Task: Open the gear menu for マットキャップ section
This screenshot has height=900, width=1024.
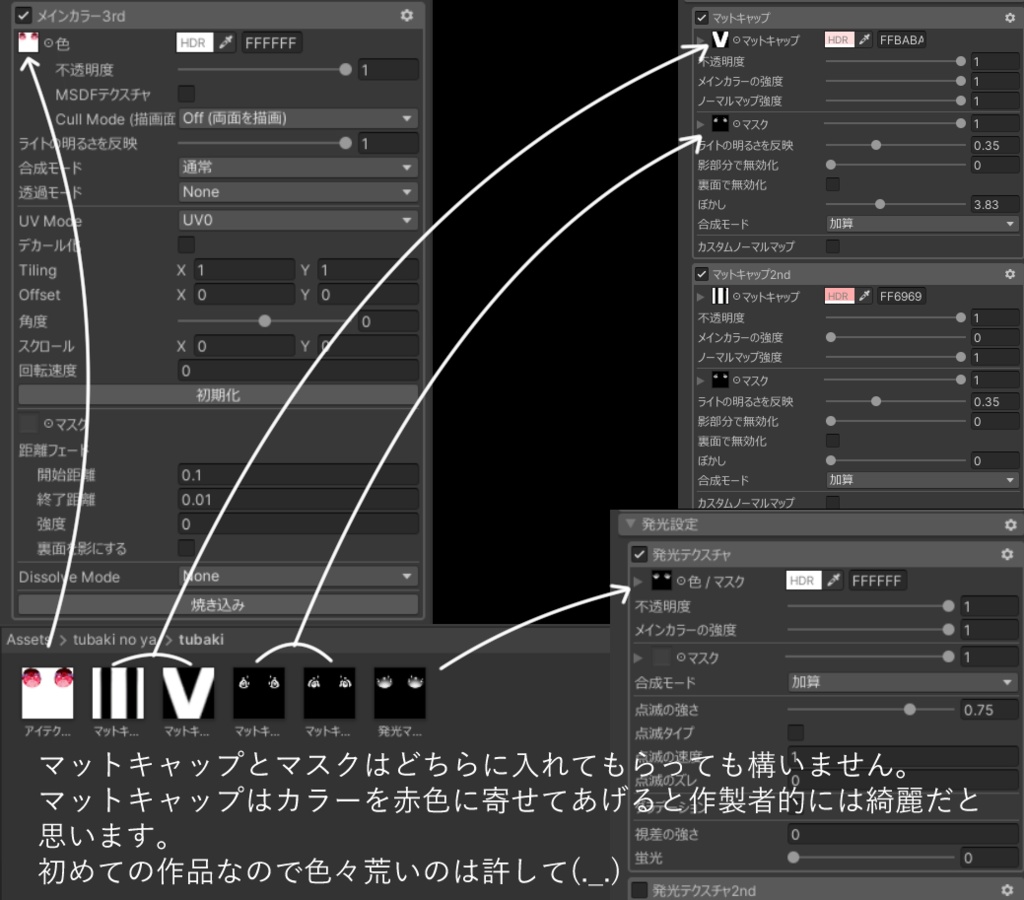Action: [x=1010, y=18]
